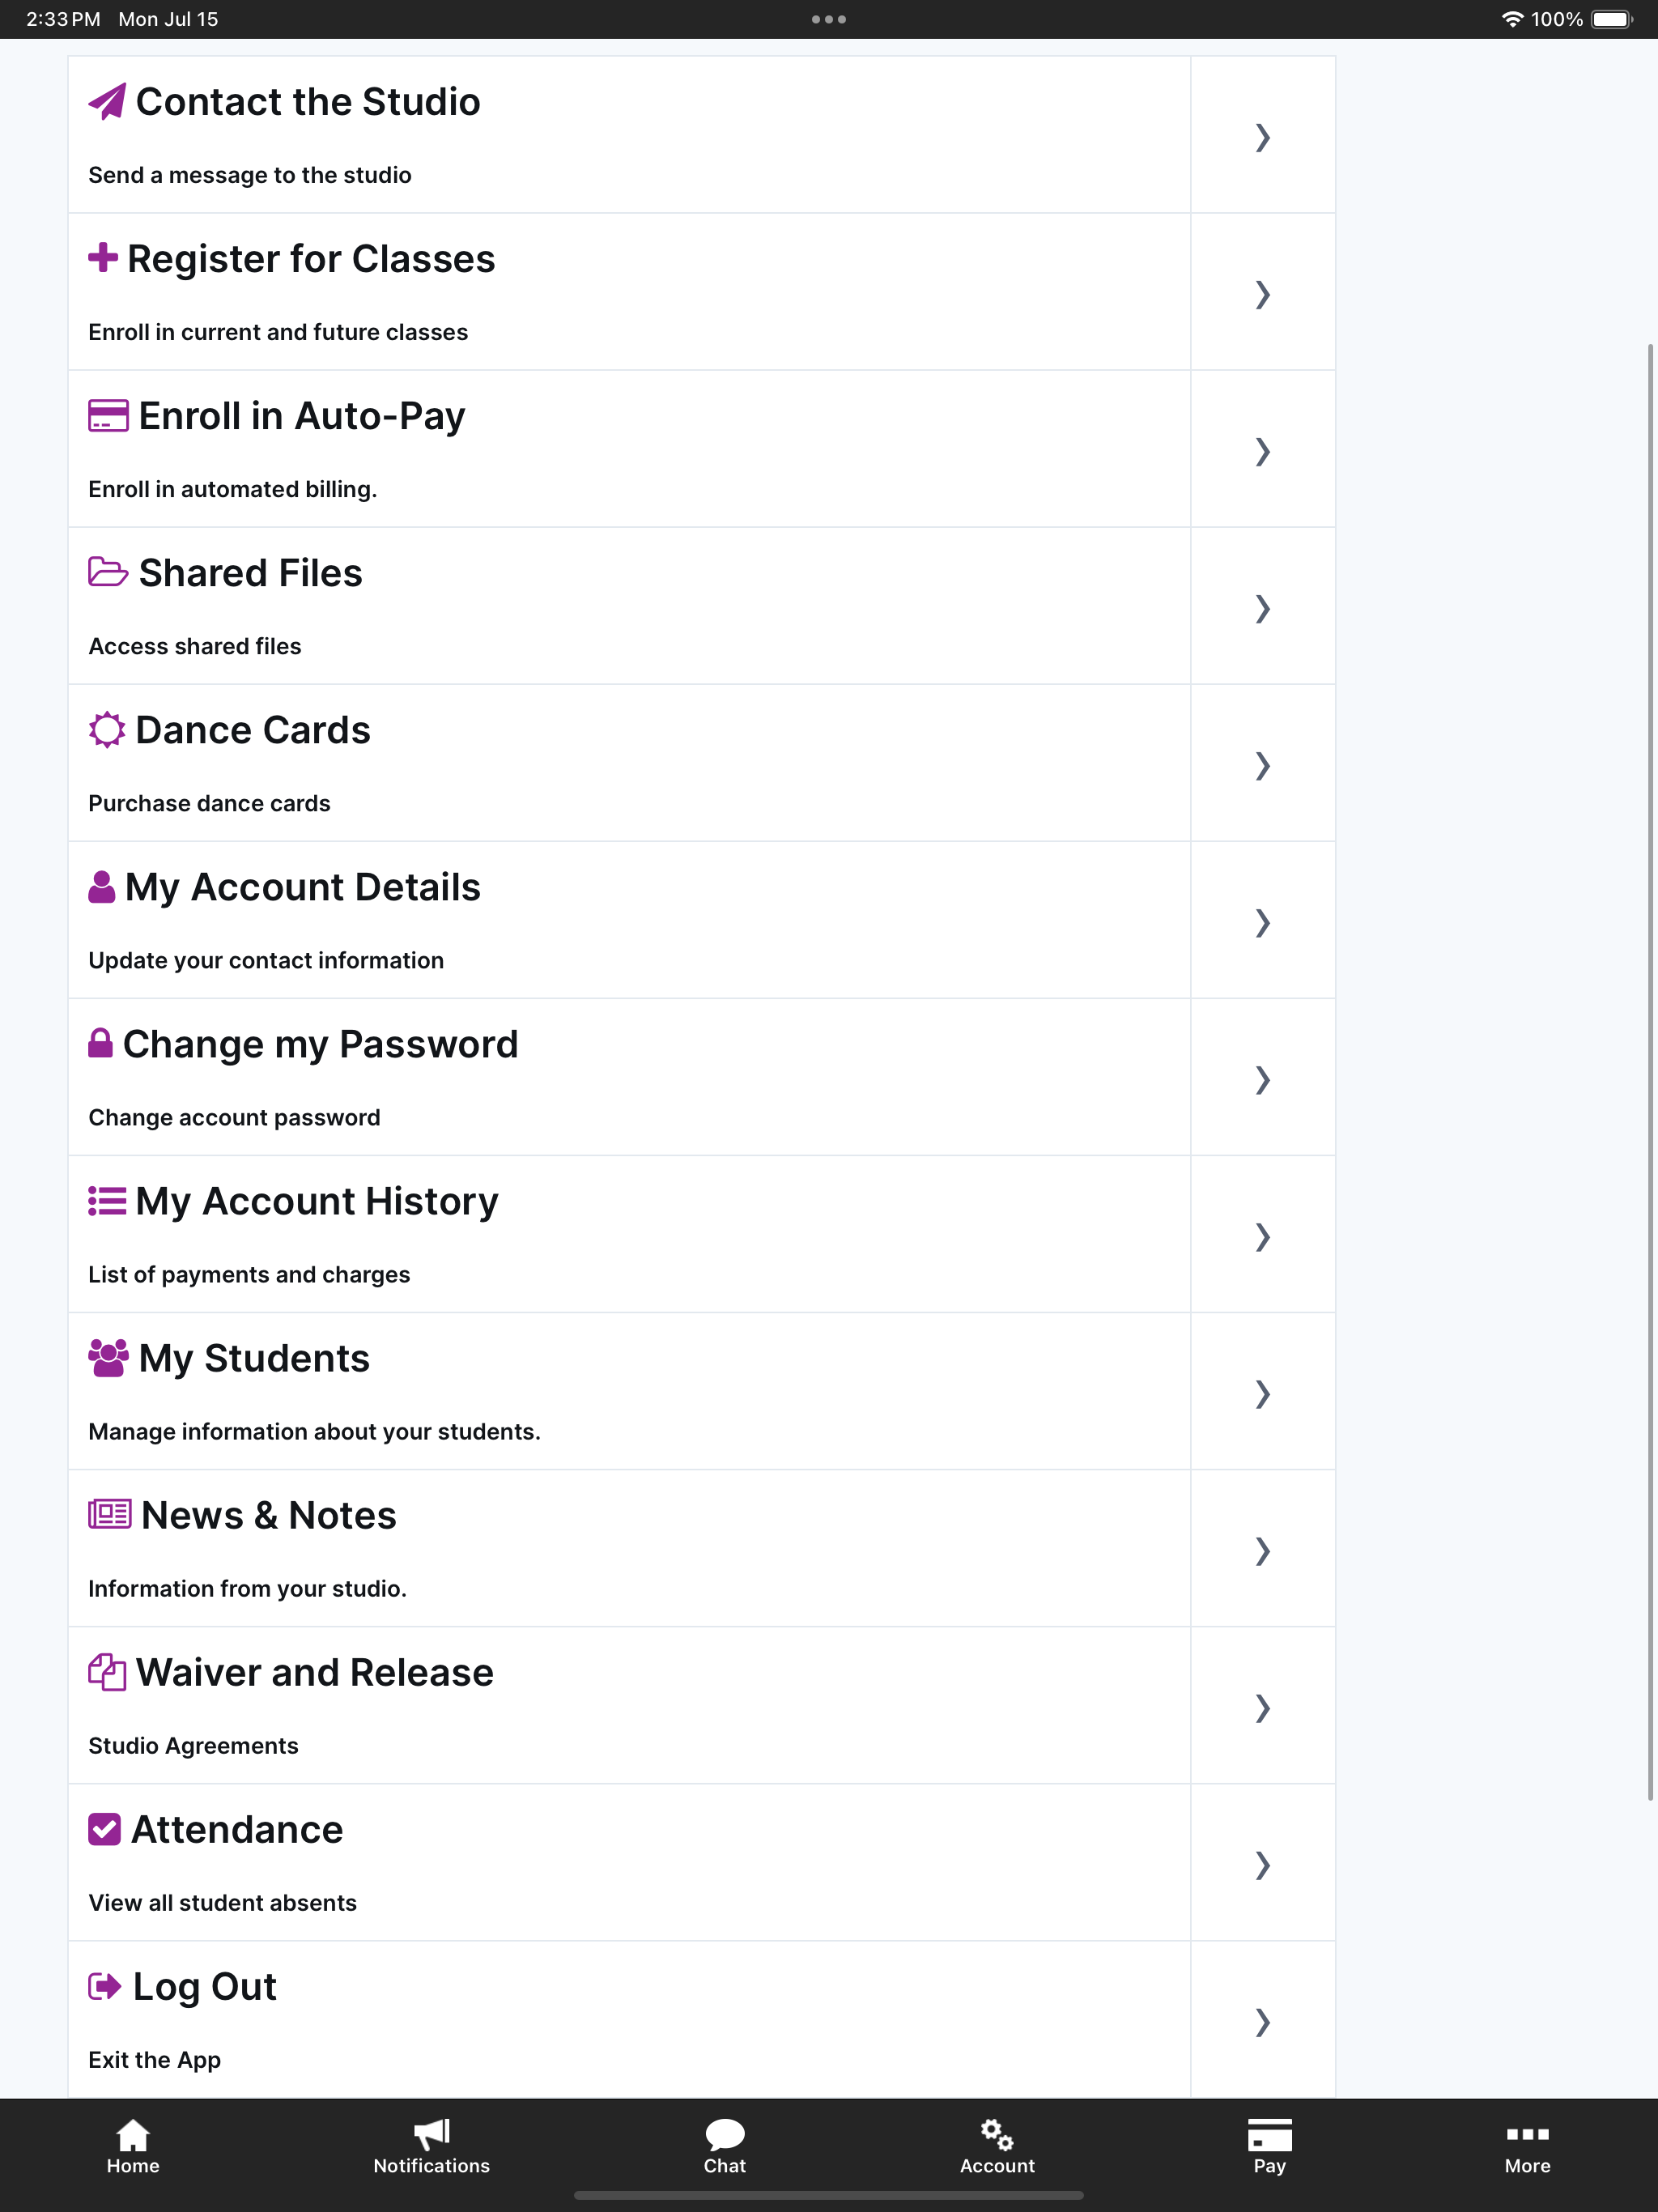Tap the lock icon for Change my Password
The height and width of the screenshot is (2212, 1658).
100,1043
